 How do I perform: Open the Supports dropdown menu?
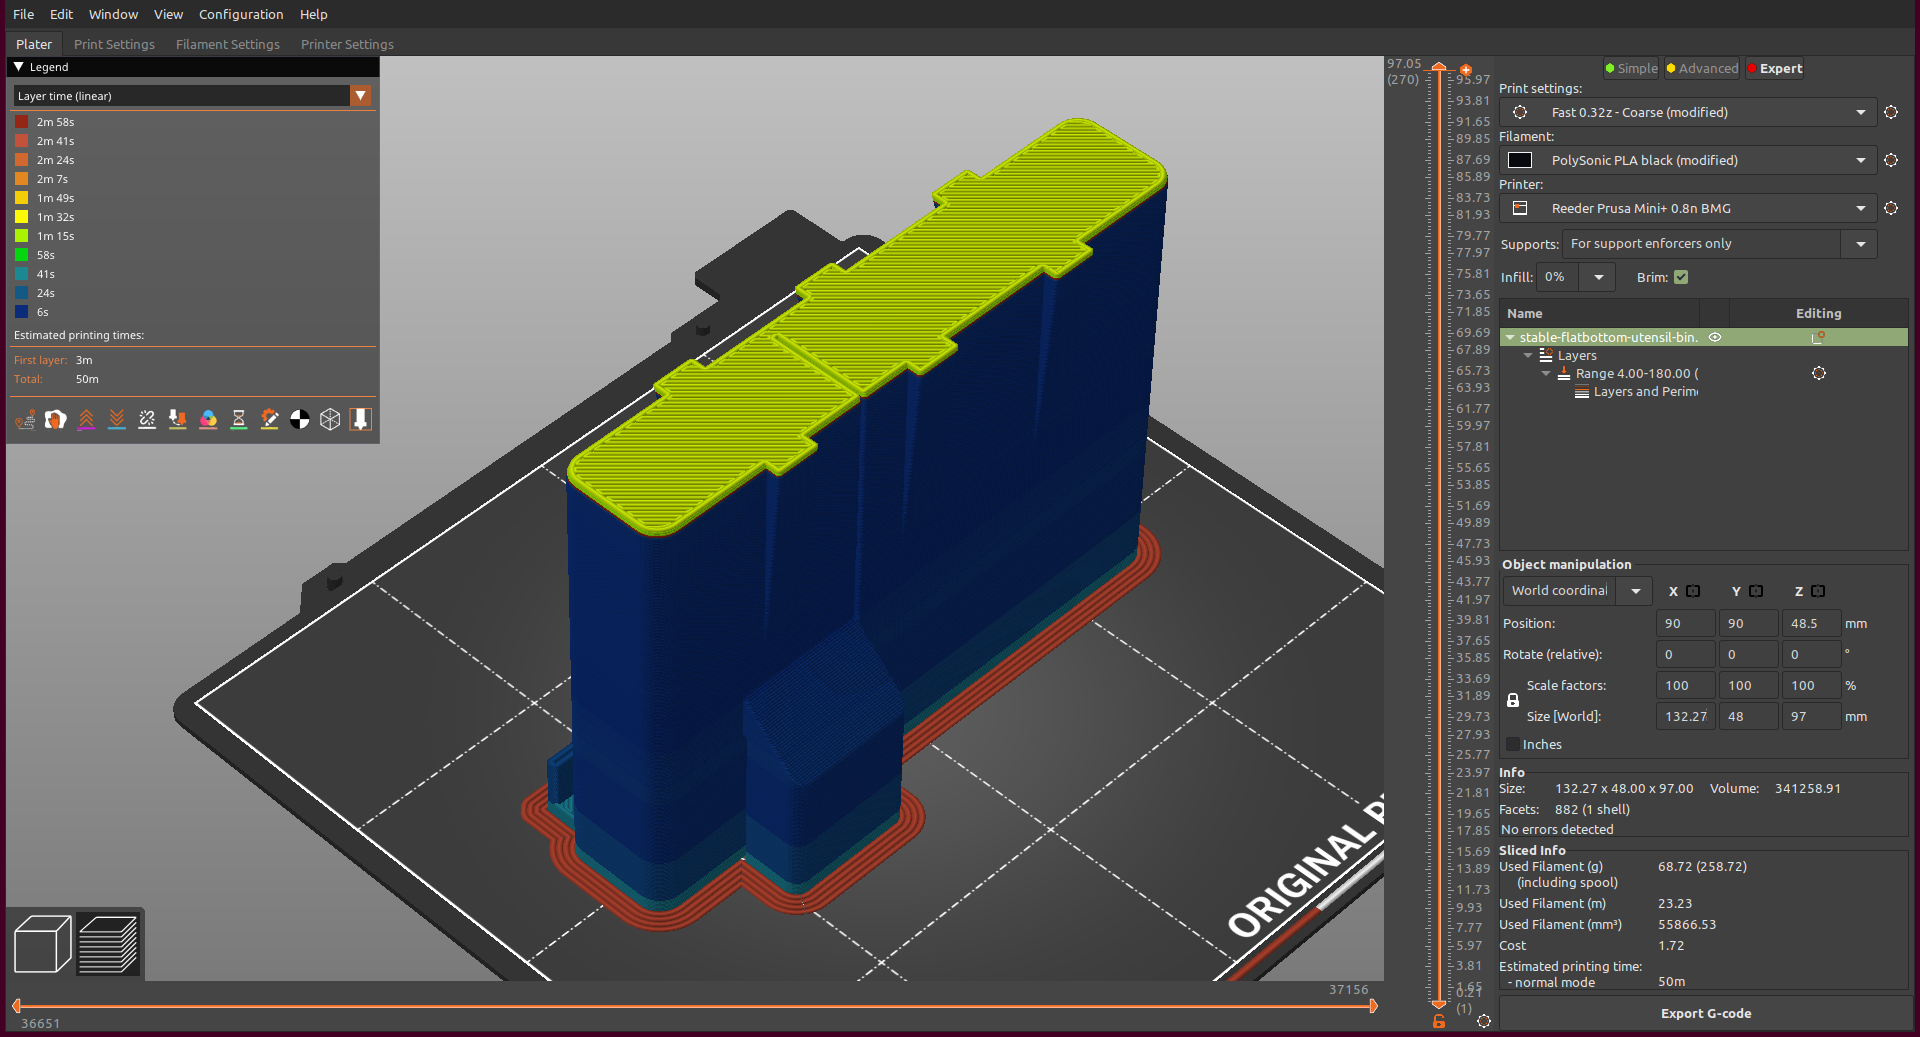1860,243
